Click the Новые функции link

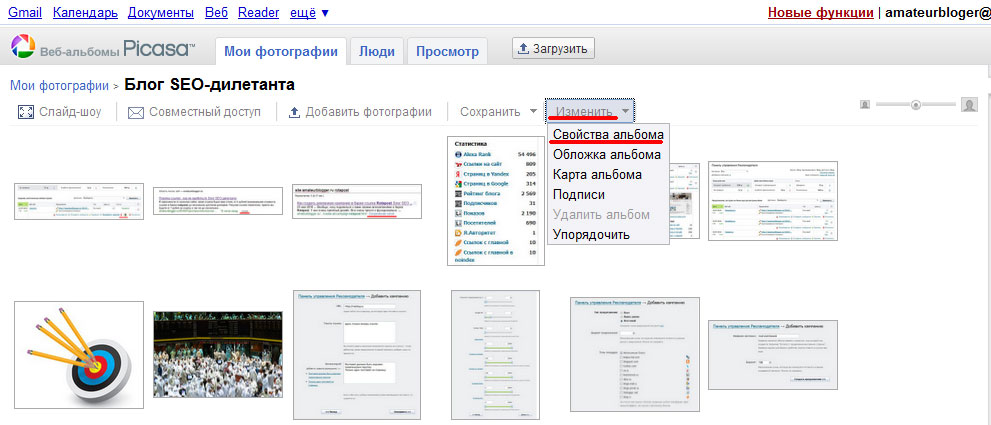820,13
